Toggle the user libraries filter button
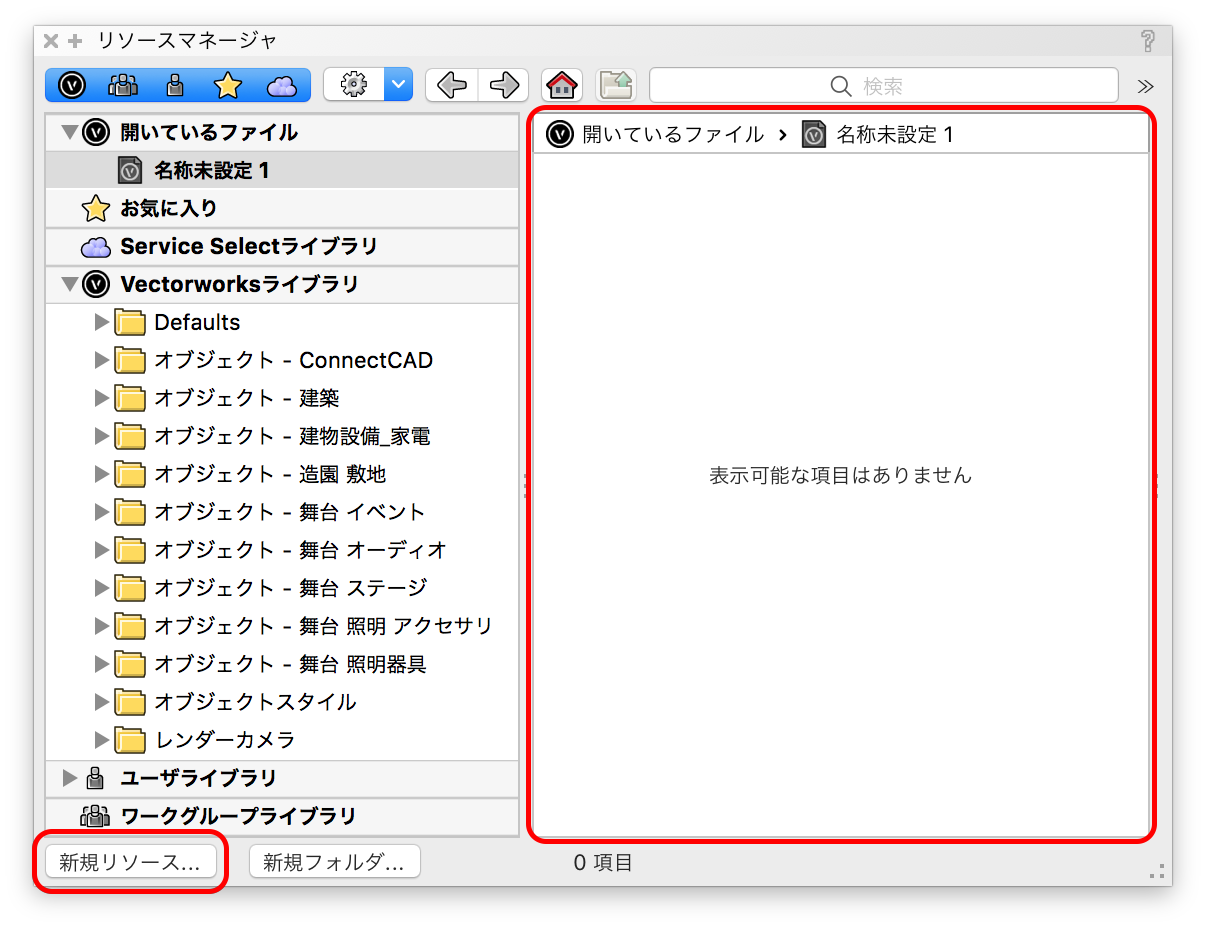This screenshot has height=928, width=1206. (175, 85)
